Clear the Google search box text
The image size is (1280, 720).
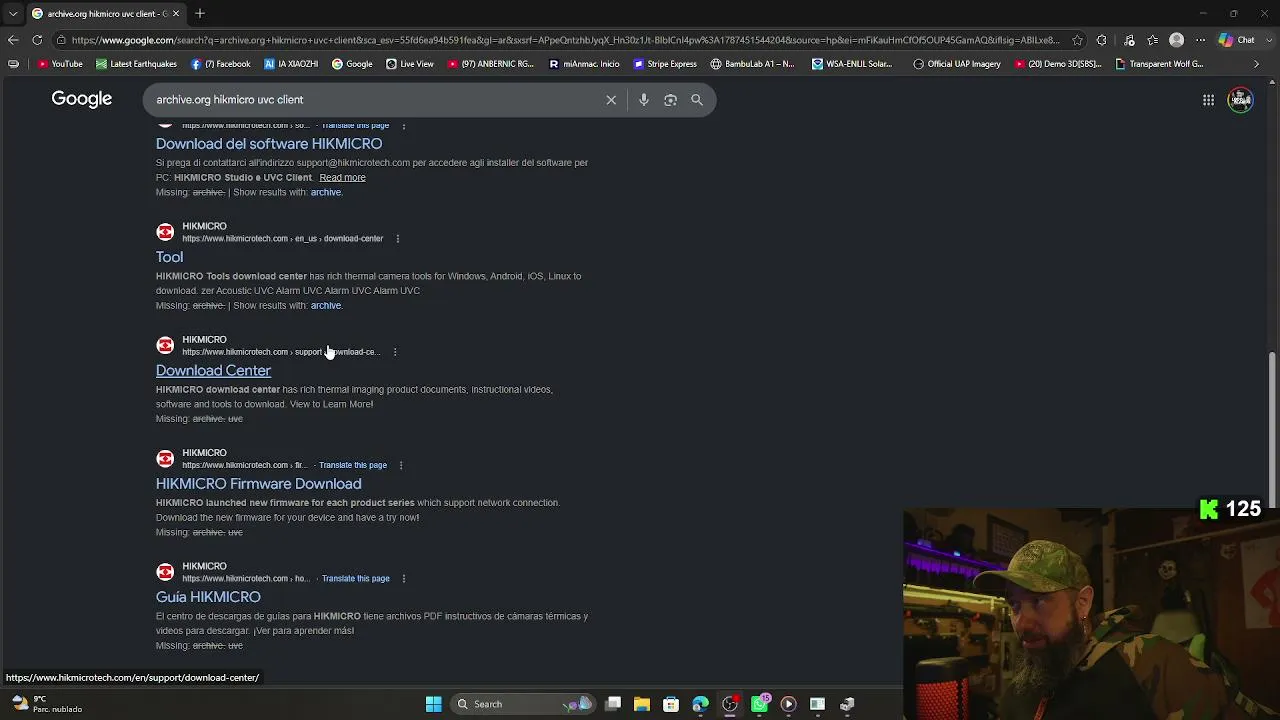pos(611,100)
